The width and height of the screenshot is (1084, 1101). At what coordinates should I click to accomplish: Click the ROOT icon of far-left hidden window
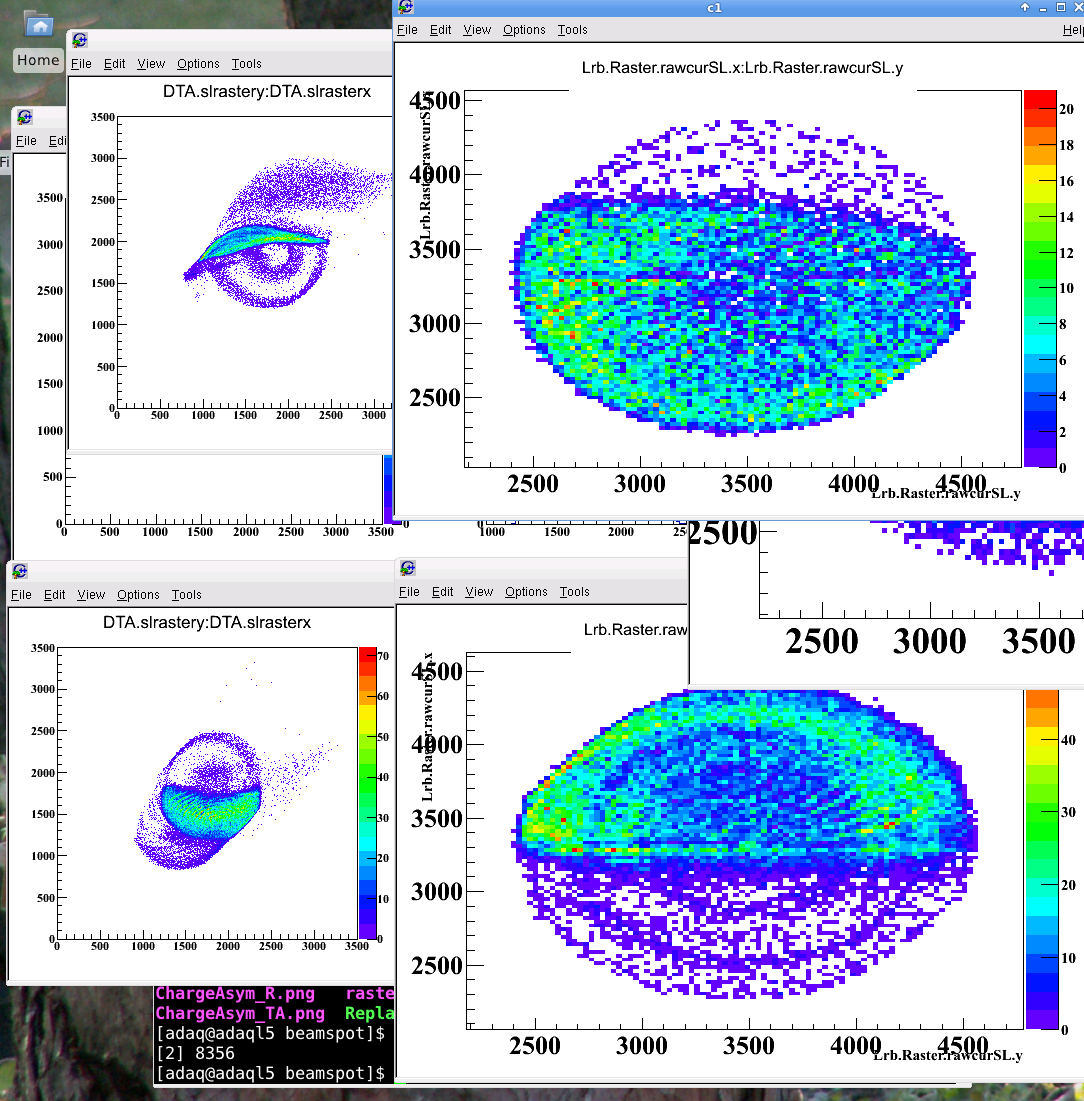point(25,117)
